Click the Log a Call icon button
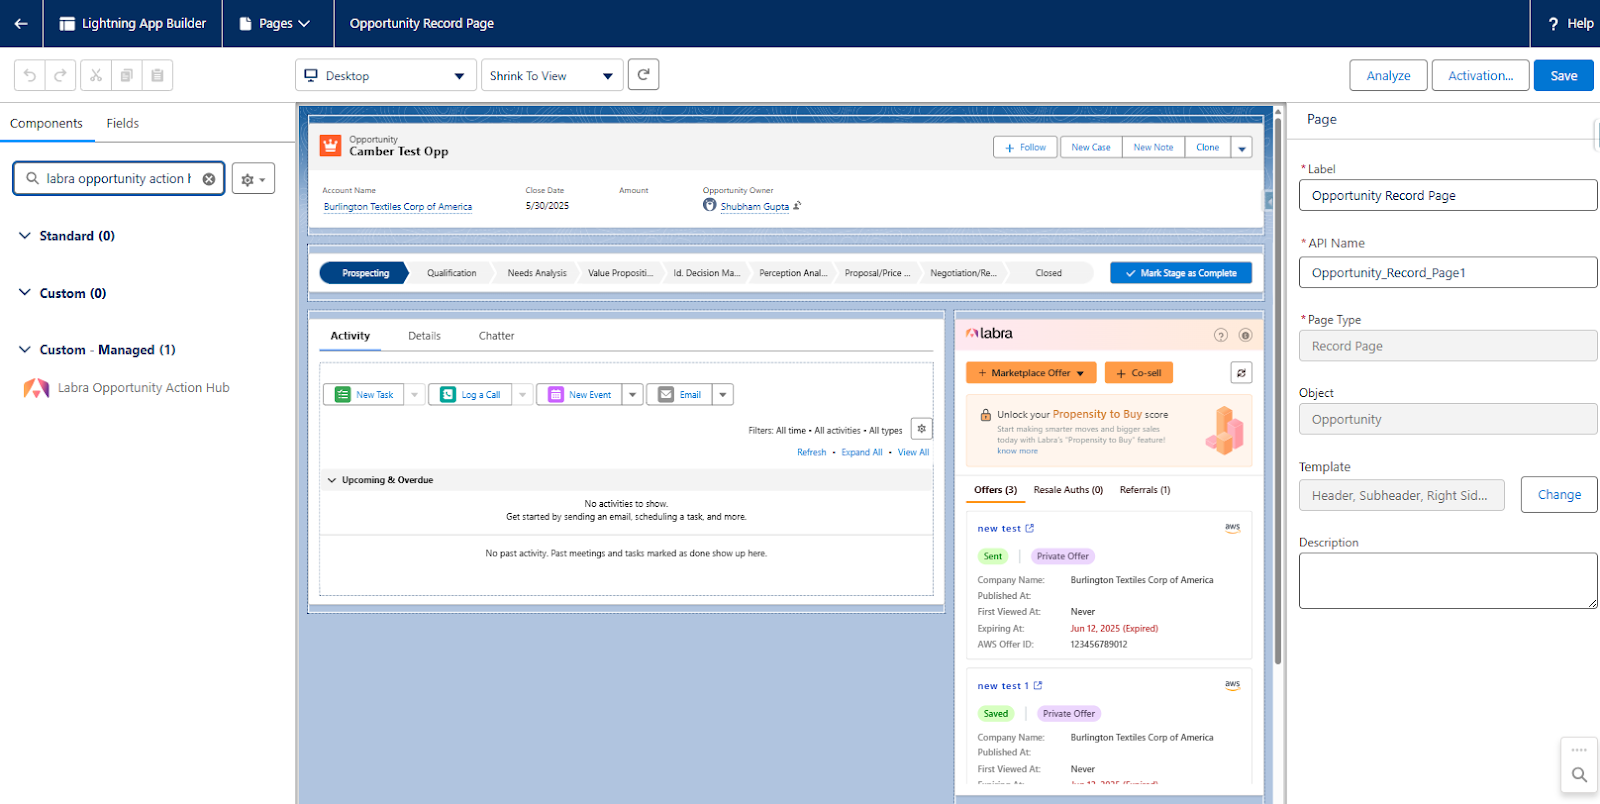Image resolution: width=1600 pixels, height=804 pixels. point(471,395)
